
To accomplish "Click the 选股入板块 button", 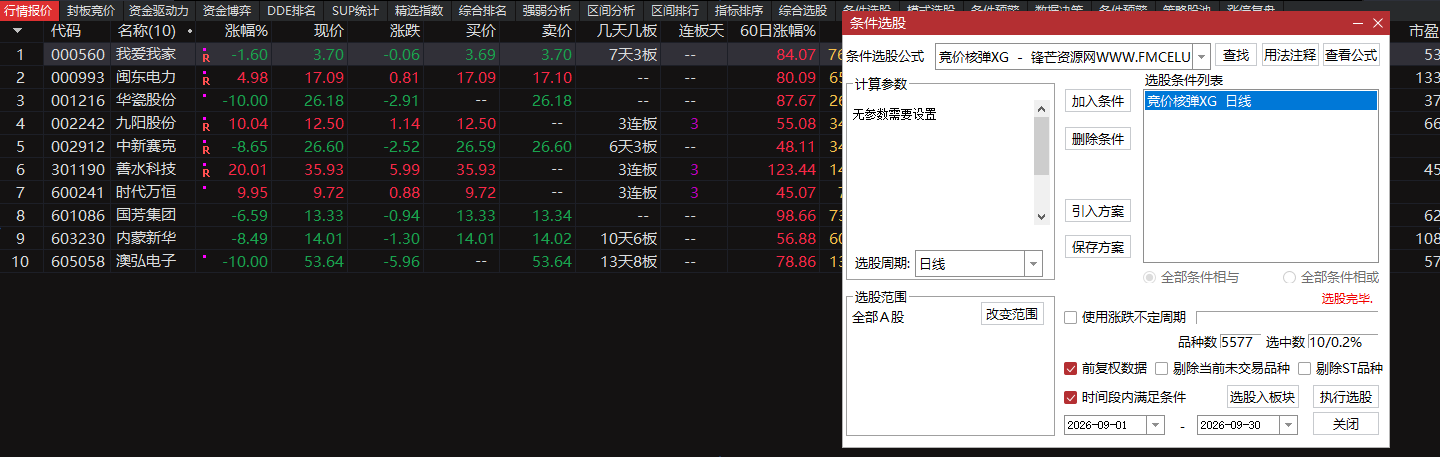I will click(x=1262, y=397).
